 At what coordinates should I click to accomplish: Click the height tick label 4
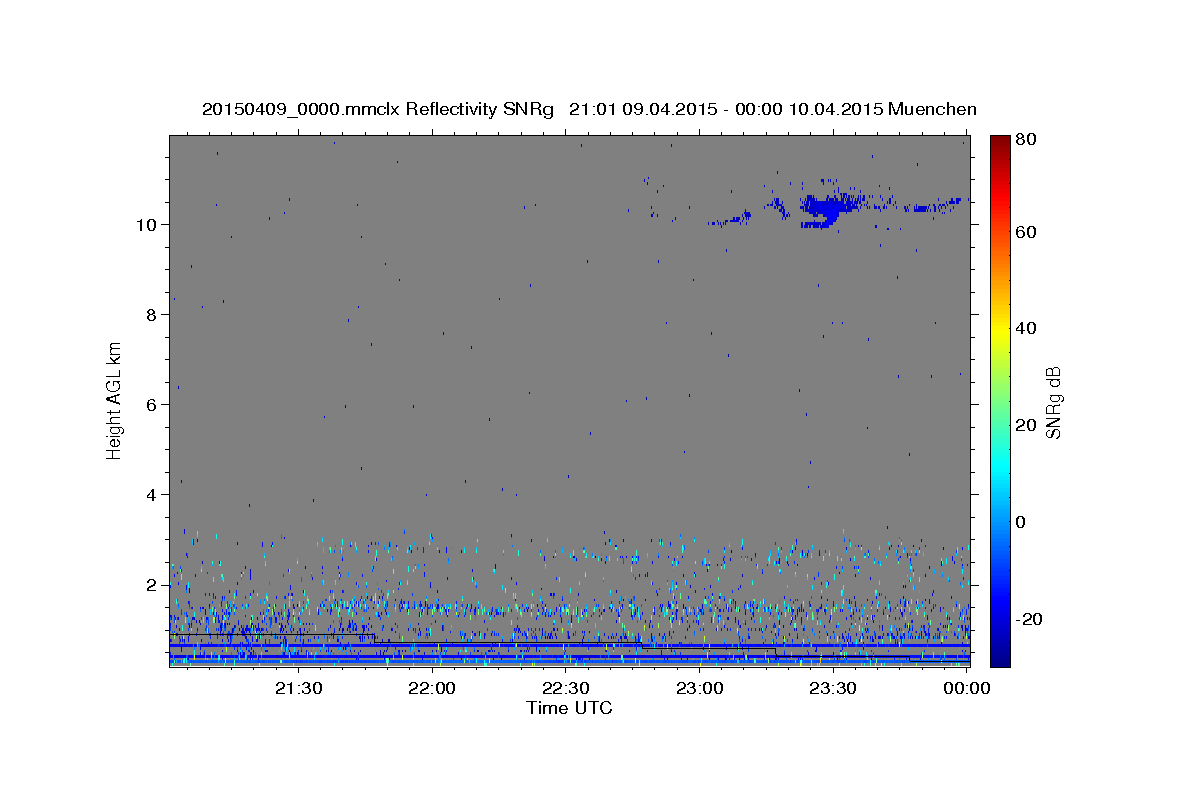[x=152, y=494]
